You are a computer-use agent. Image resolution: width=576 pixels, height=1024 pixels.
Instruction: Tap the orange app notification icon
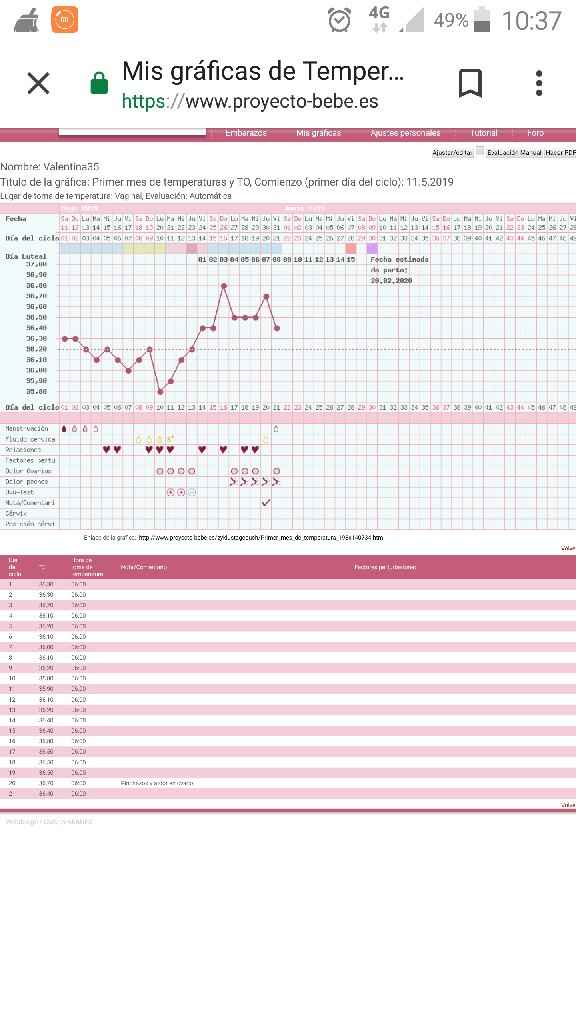point(65,20)
